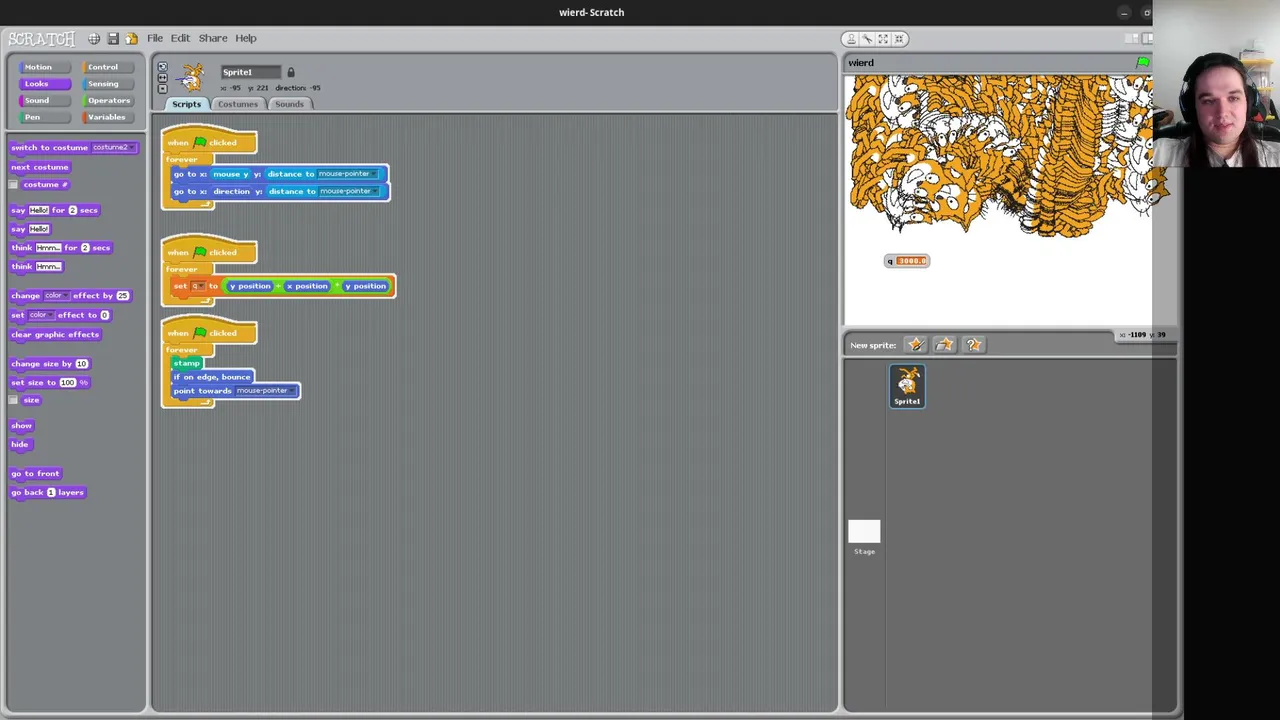This screenshot has width=1280, height=720.
Task: Open mouse-pointer dropdown in first go to block
Action: 348,174
